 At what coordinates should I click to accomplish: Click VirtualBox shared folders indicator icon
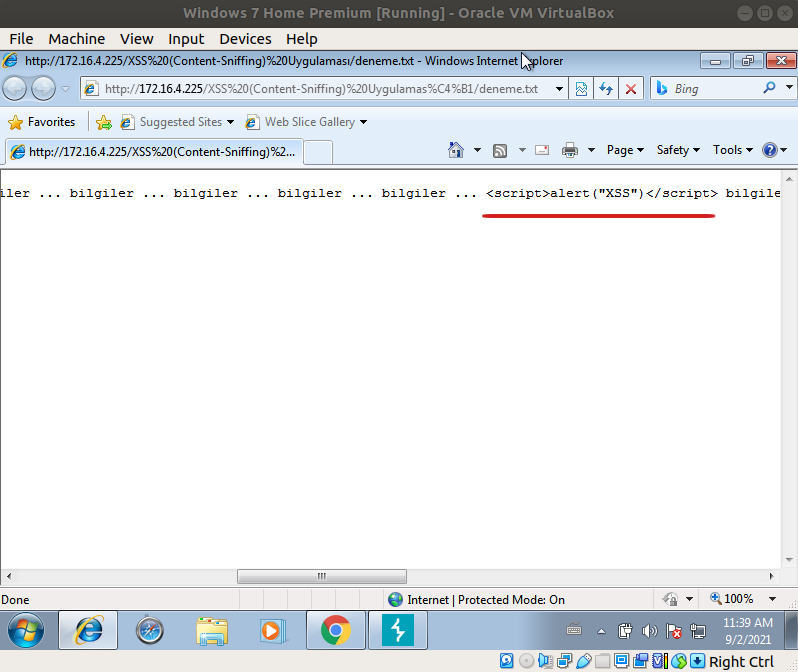603,661
